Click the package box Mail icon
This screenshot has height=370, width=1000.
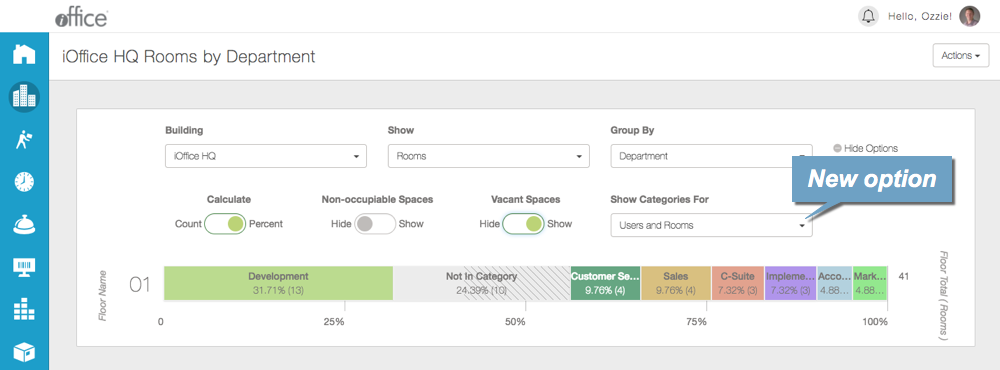pyautogui.click(x=24, y=352)
